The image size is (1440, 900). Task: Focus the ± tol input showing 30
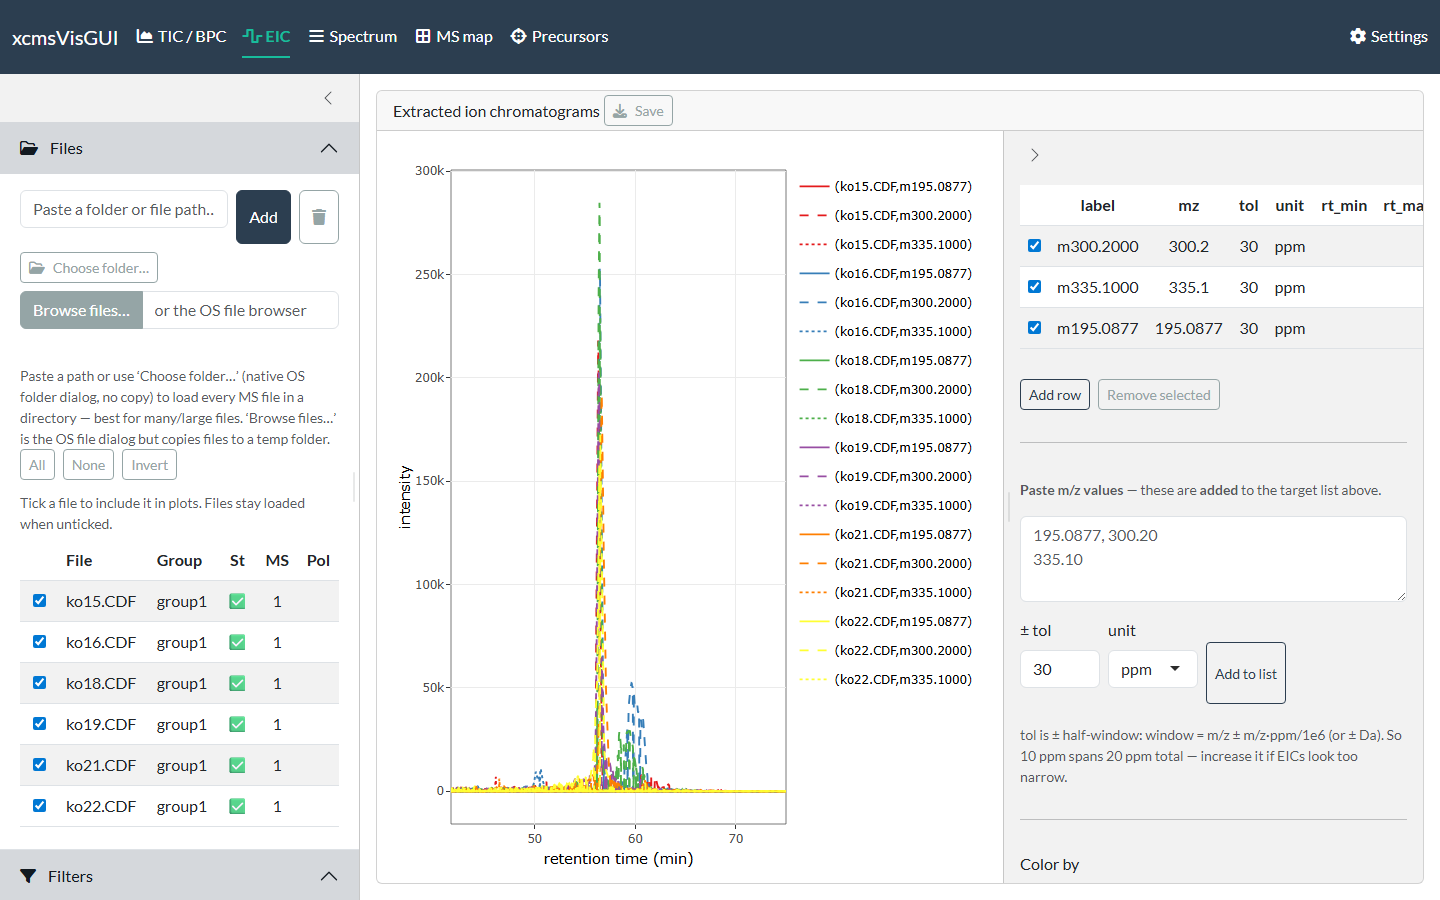click(1060, 669)
